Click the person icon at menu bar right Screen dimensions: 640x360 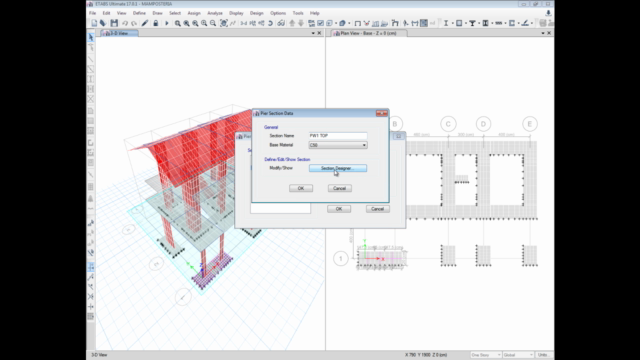(548, 13)
